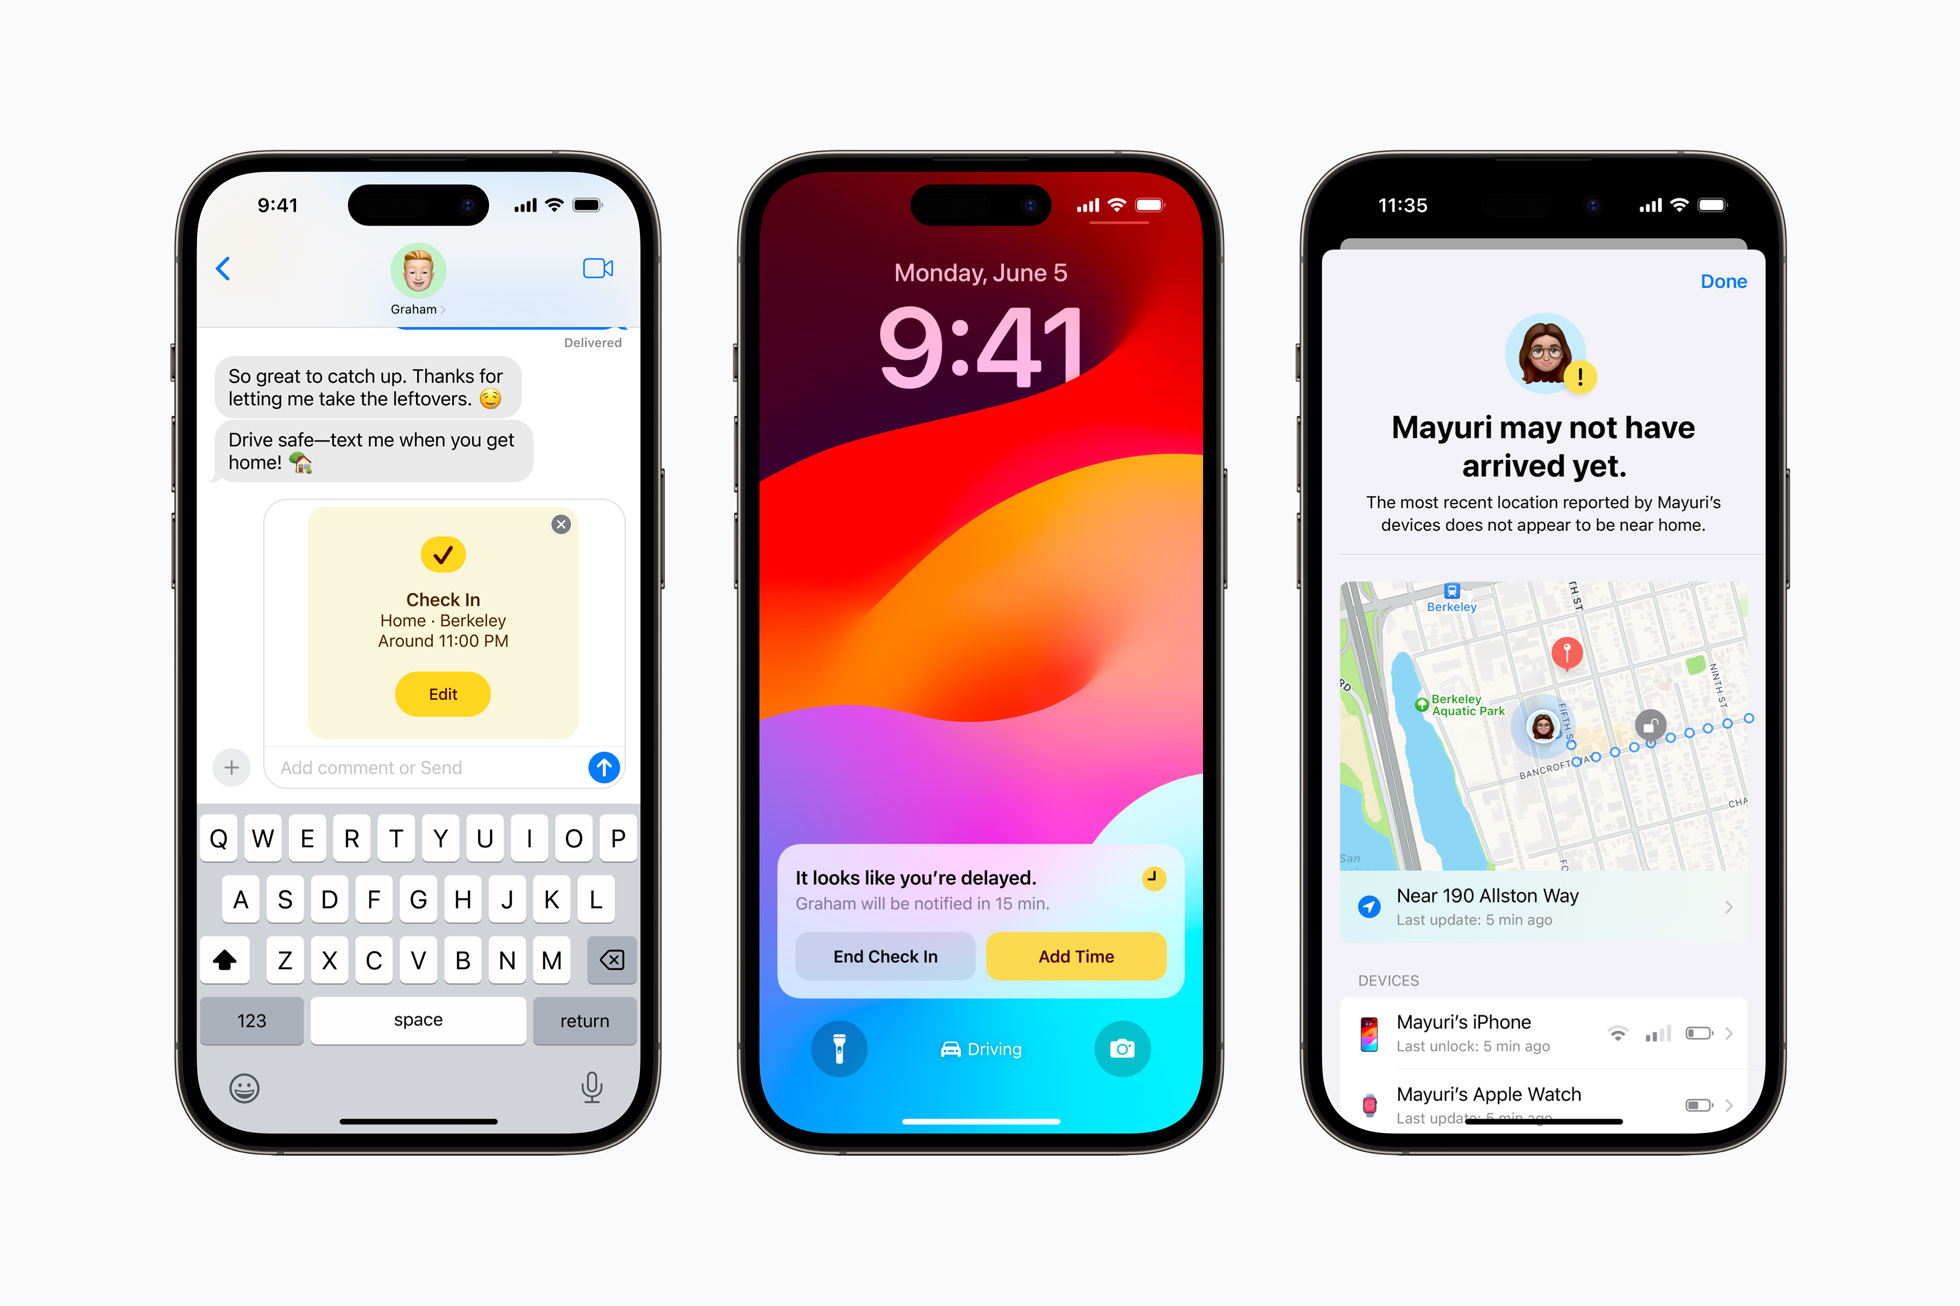Tap the send button in Messages

click(x=606, y=765)
